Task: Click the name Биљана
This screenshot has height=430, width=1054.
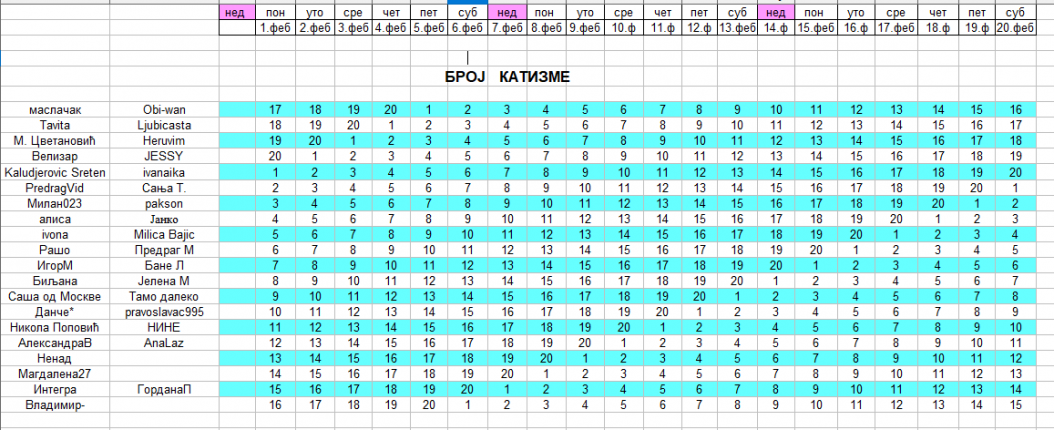Action: (x=55, y=281)
